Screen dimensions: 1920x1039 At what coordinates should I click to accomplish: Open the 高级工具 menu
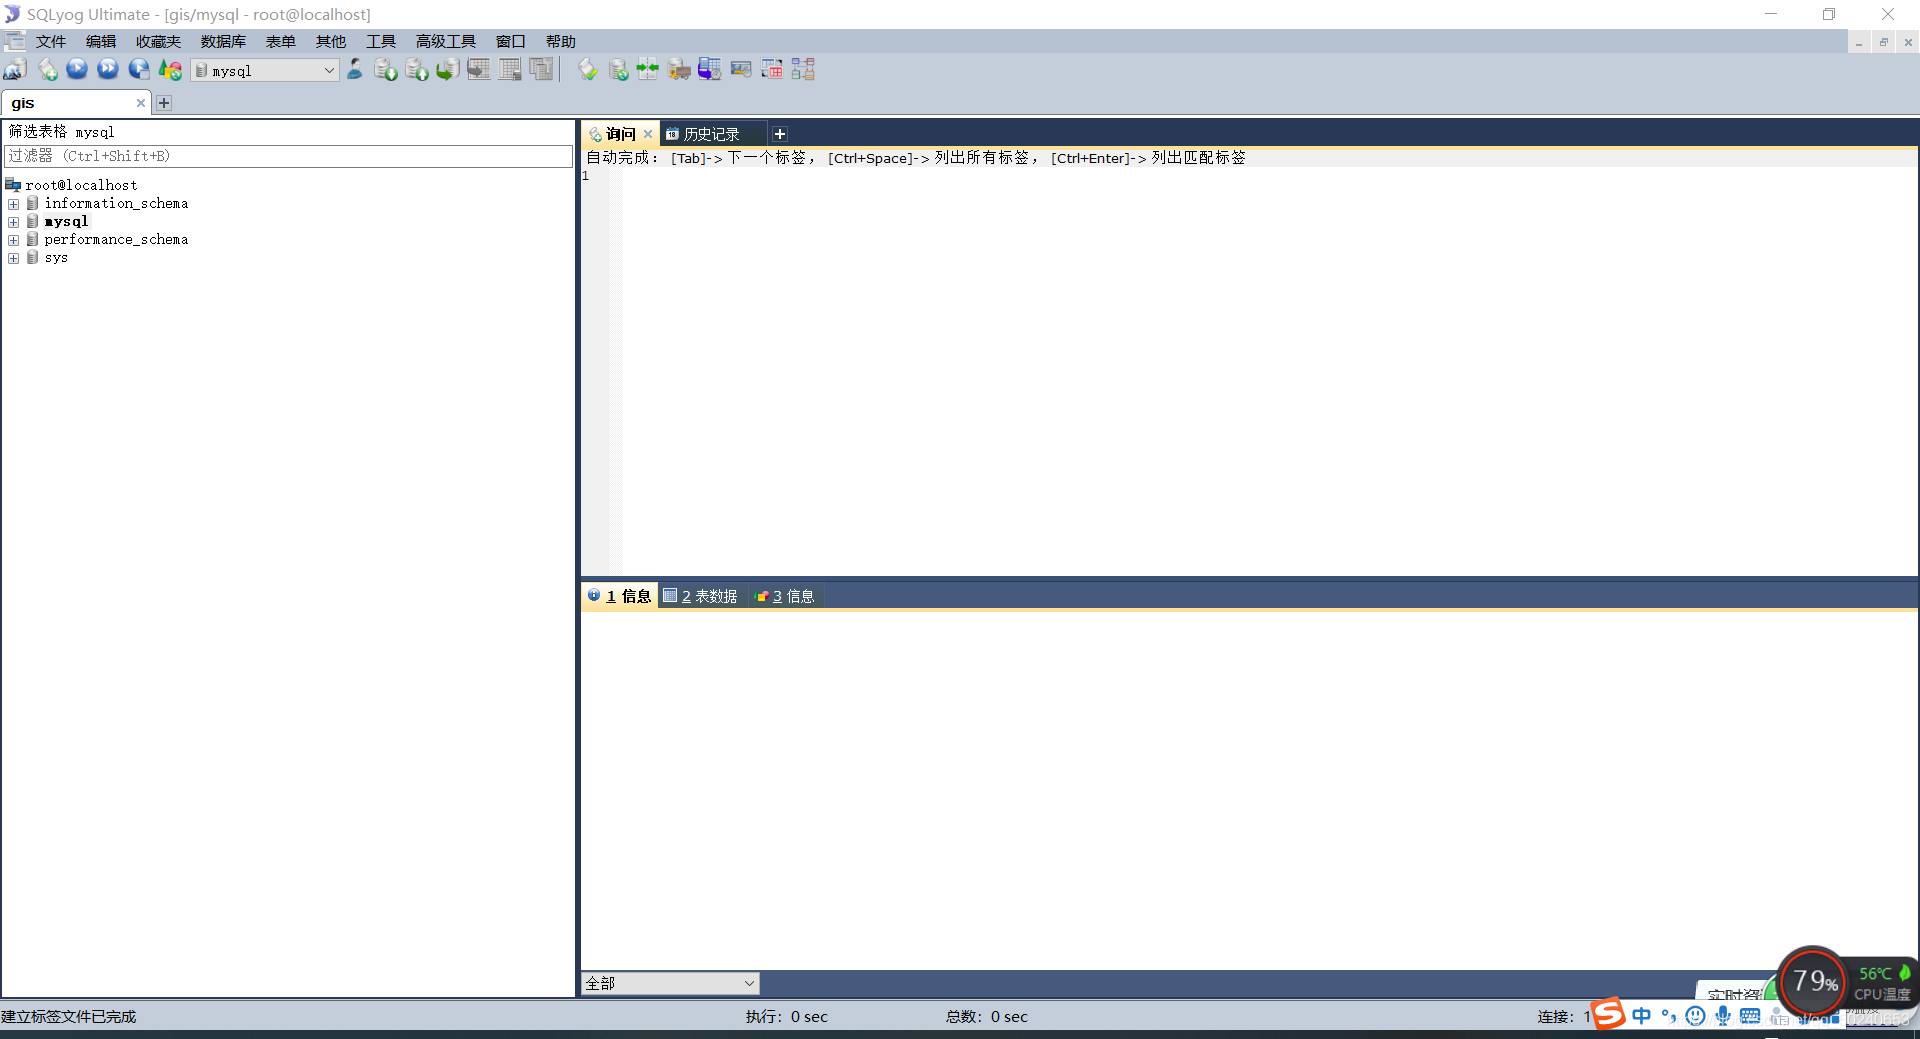pyautogui.click(x=446, y=42)
